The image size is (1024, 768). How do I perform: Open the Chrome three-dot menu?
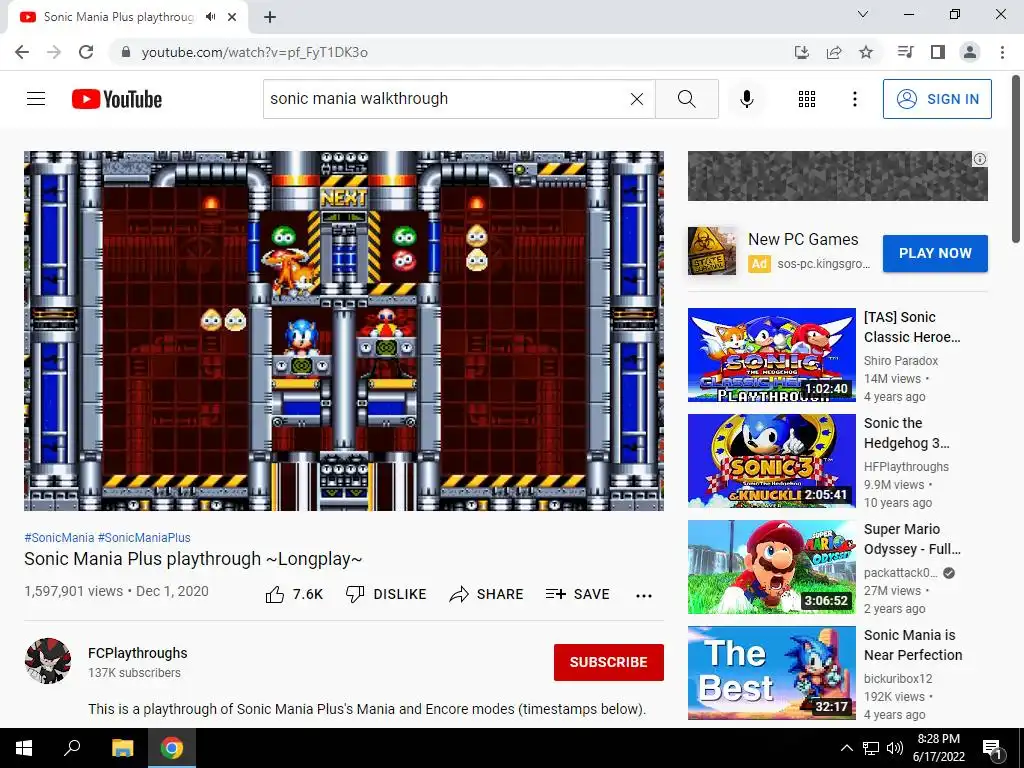point(1002,52)
